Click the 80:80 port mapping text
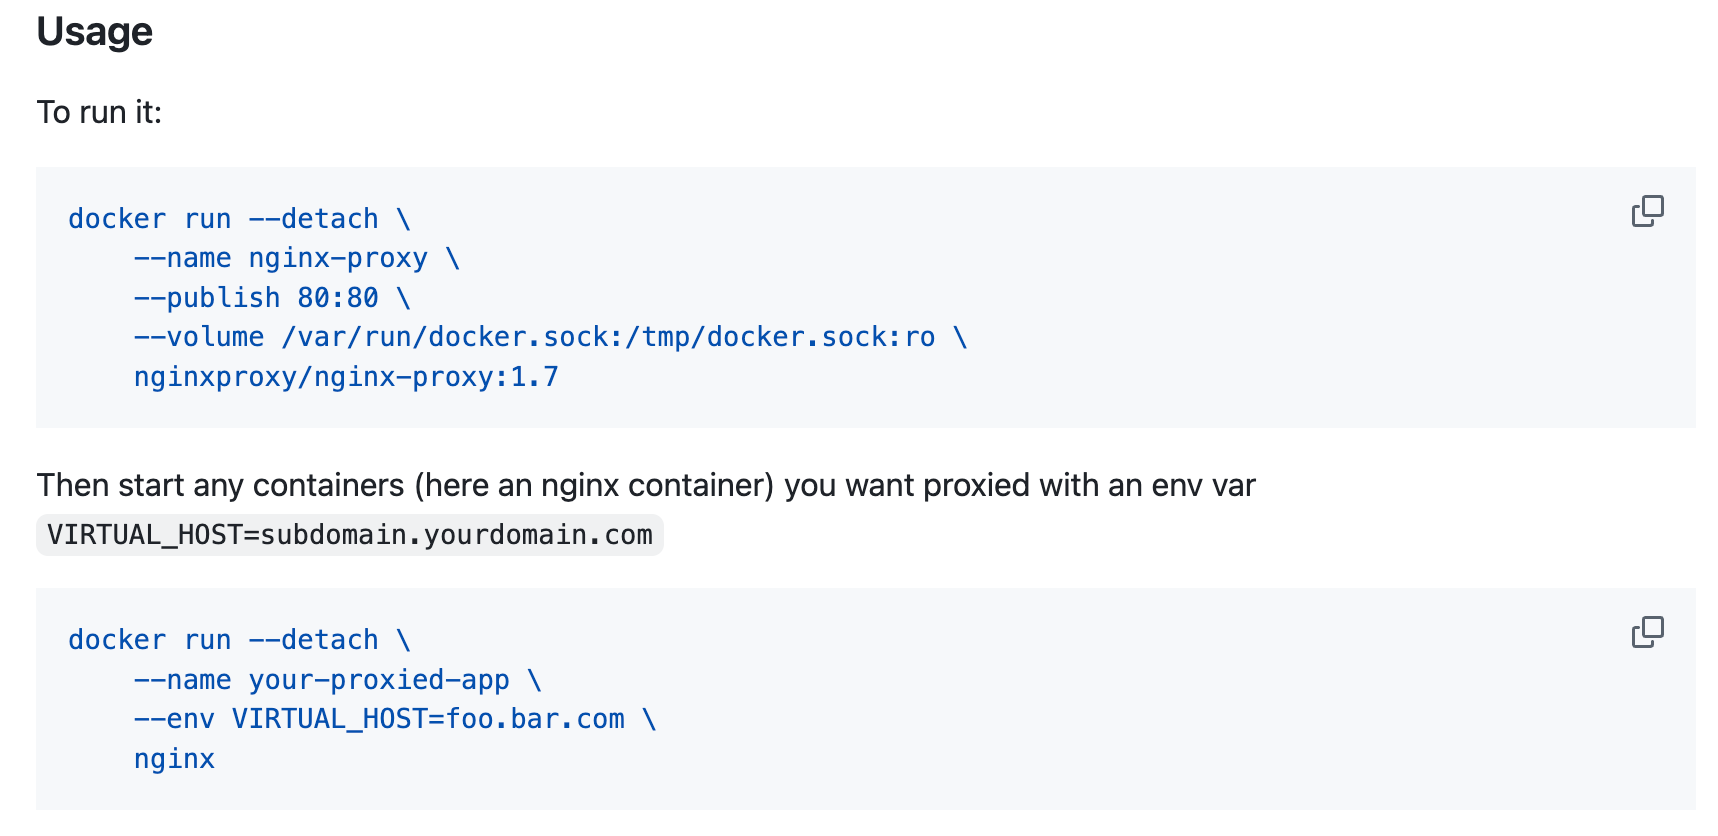 click(338, 298)
